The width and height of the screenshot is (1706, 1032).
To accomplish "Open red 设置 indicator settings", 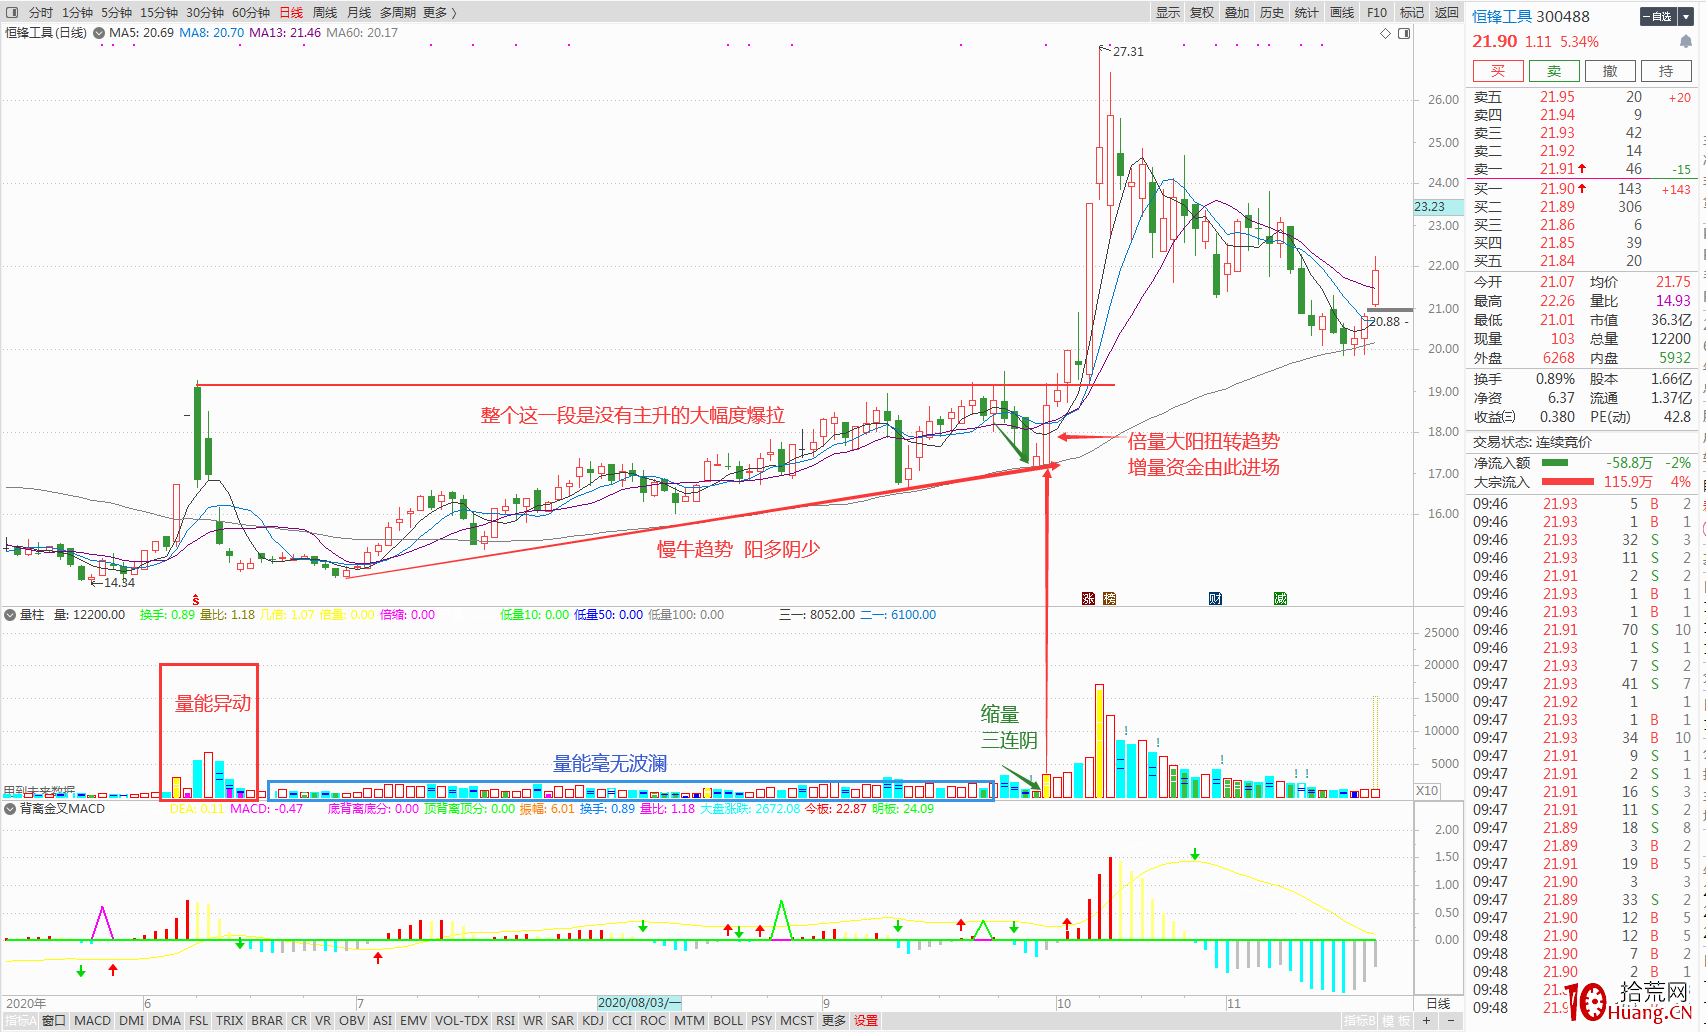I will click(866, 1021).
